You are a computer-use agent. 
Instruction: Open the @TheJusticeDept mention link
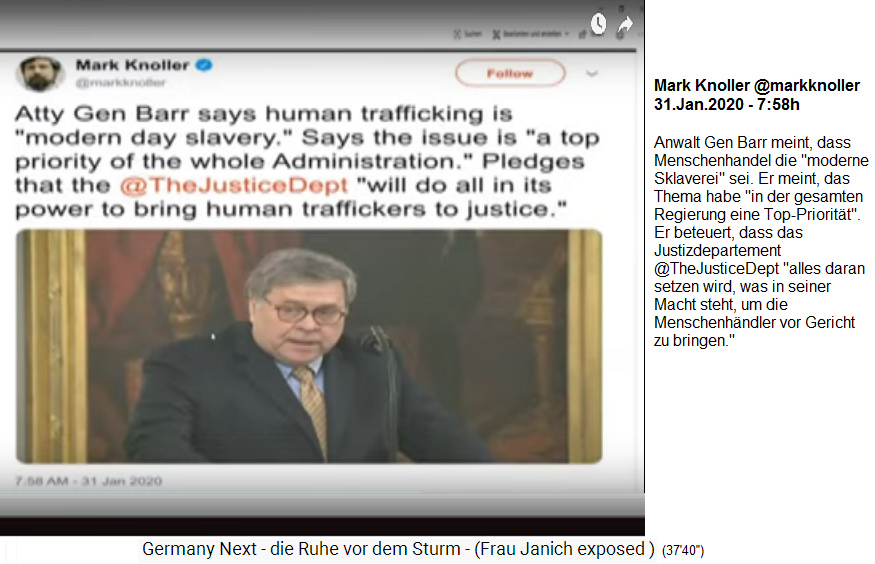(234, 185)
